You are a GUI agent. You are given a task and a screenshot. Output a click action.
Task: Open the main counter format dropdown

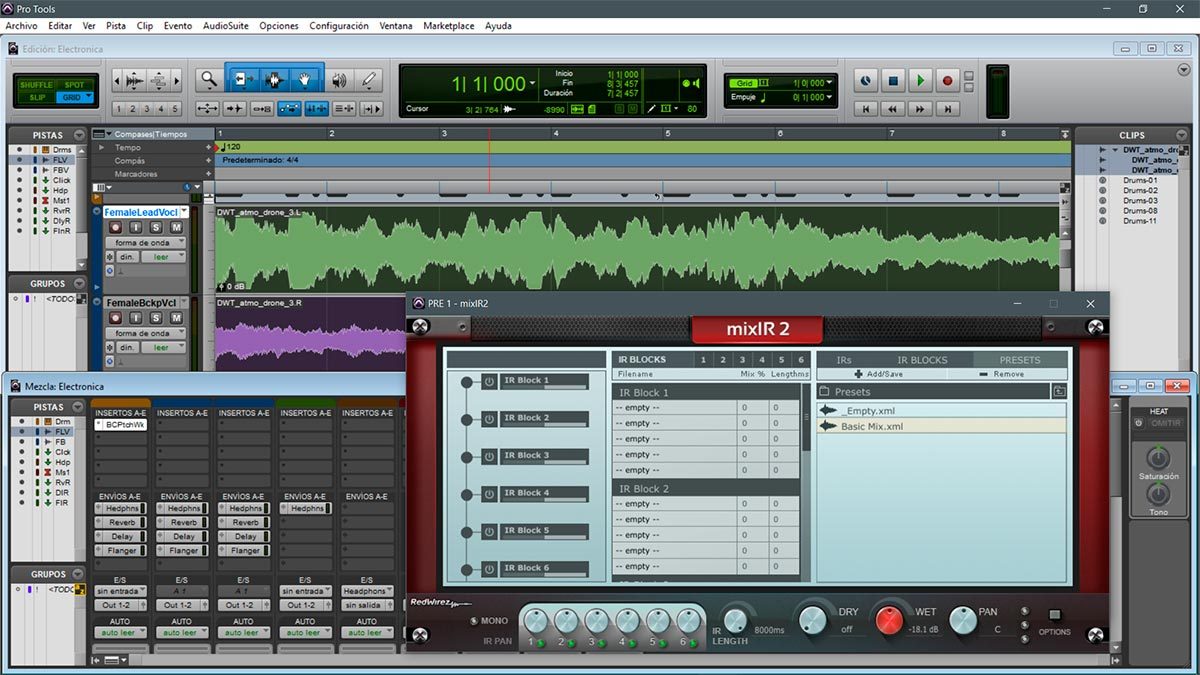(x=533, y=84)
